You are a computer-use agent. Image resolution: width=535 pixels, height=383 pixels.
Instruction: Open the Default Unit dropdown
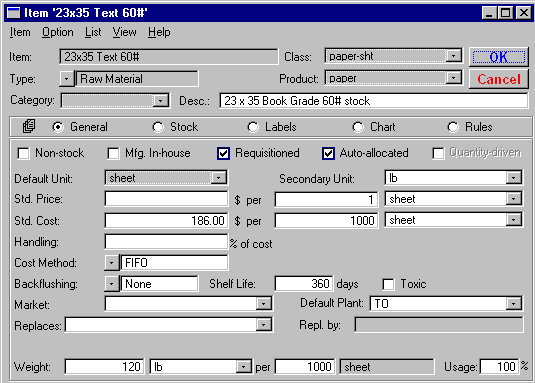pos(218,178)
